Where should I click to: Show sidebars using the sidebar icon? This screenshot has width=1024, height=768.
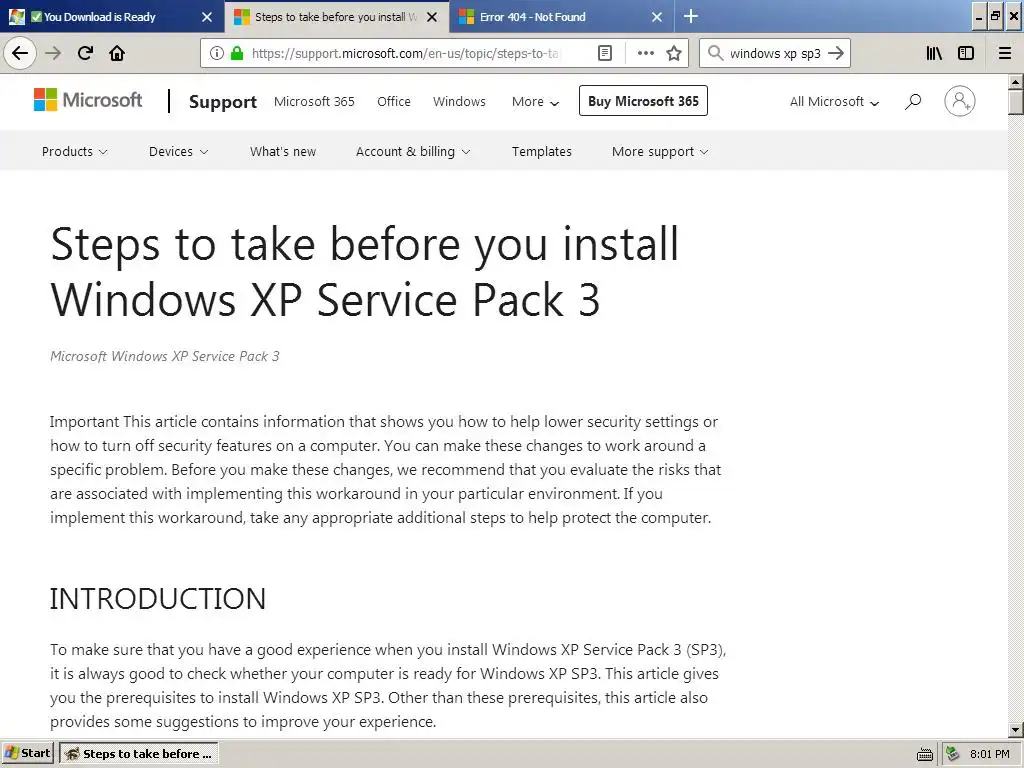pos(966,54)
